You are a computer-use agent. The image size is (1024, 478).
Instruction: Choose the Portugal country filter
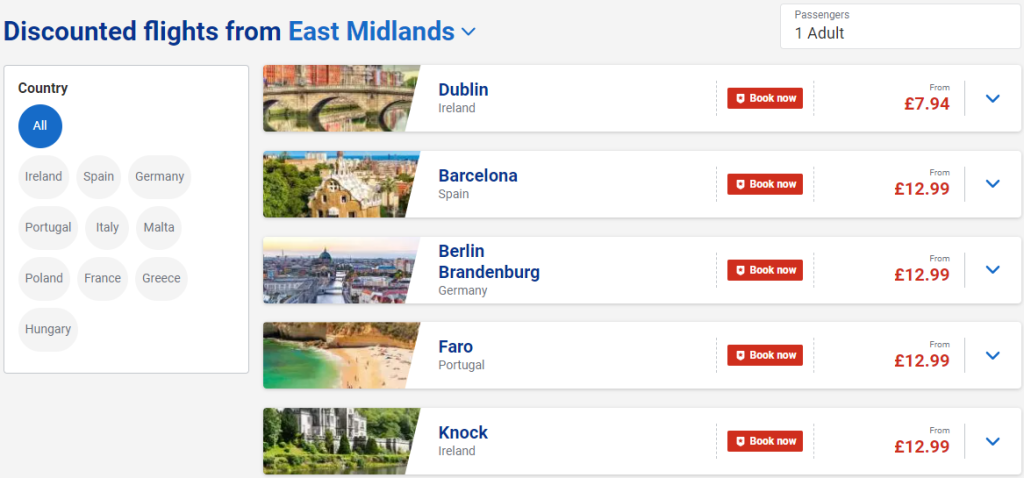48,227
